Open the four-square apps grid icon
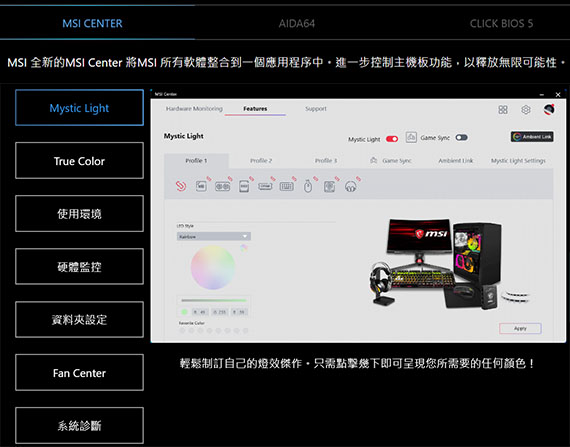570x447 pixels. (x=503, y=109)
